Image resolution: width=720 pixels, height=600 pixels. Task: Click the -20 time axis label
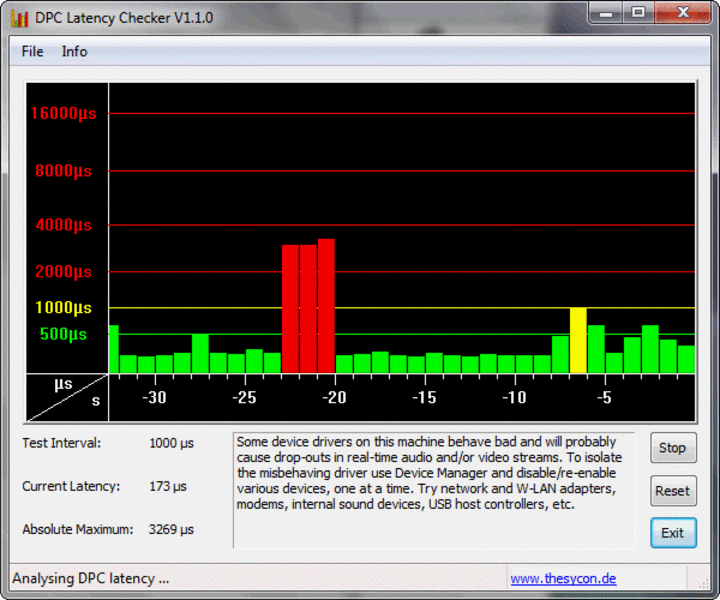pos(334,397)
